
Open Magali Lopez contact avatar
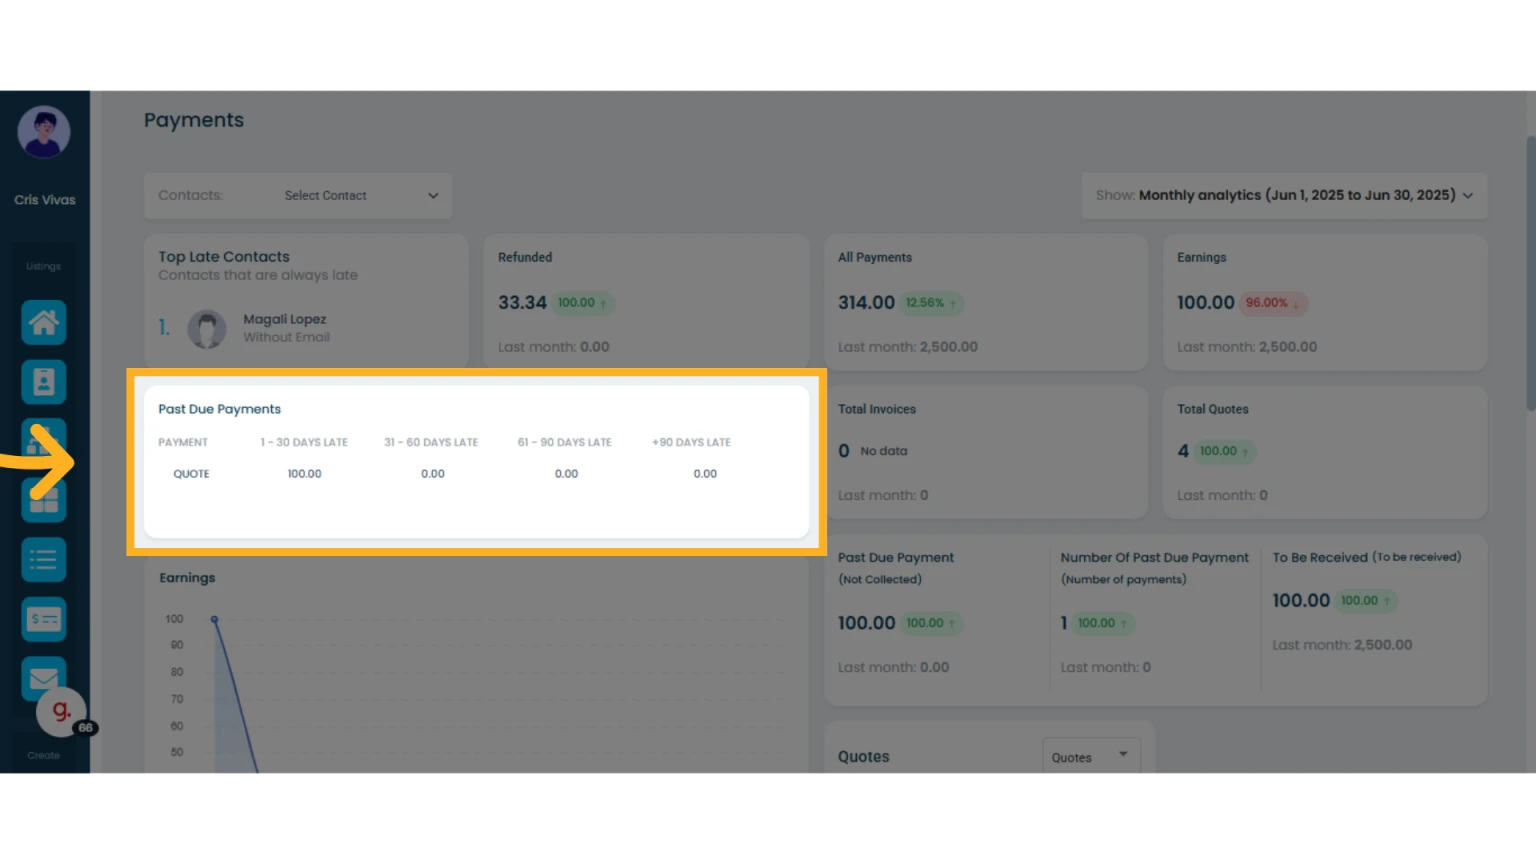(207, 329)
